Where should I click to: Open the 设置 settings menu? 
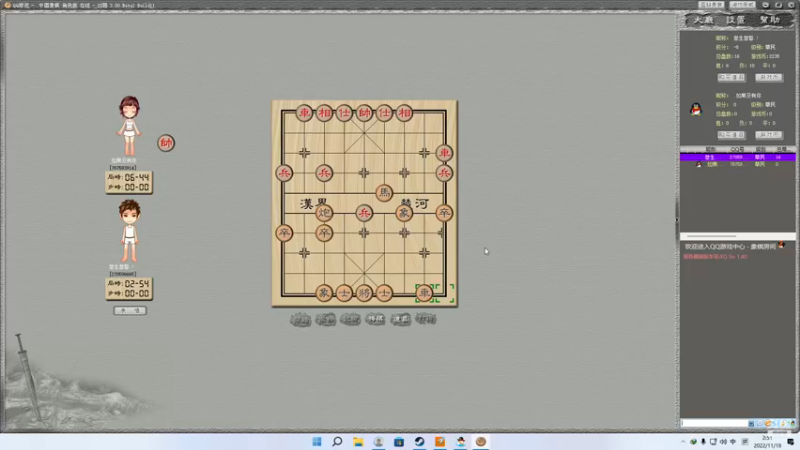click(736, 20)
